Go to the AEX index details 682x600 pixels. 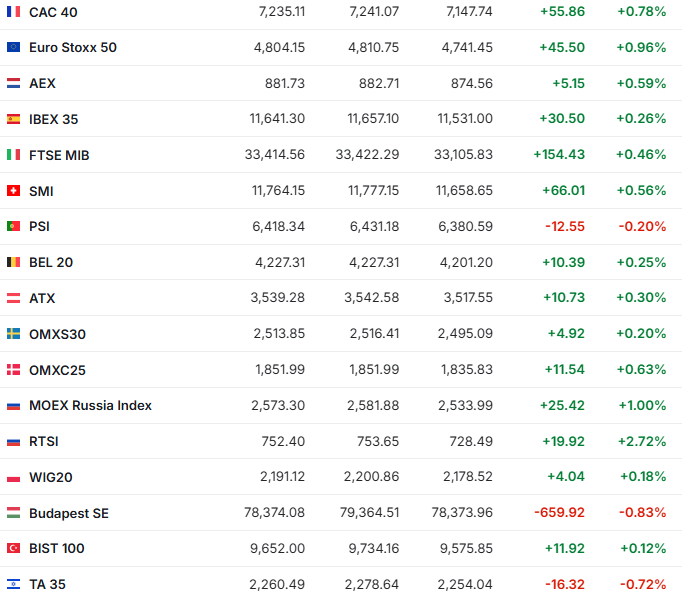click(x=43, y=83)
